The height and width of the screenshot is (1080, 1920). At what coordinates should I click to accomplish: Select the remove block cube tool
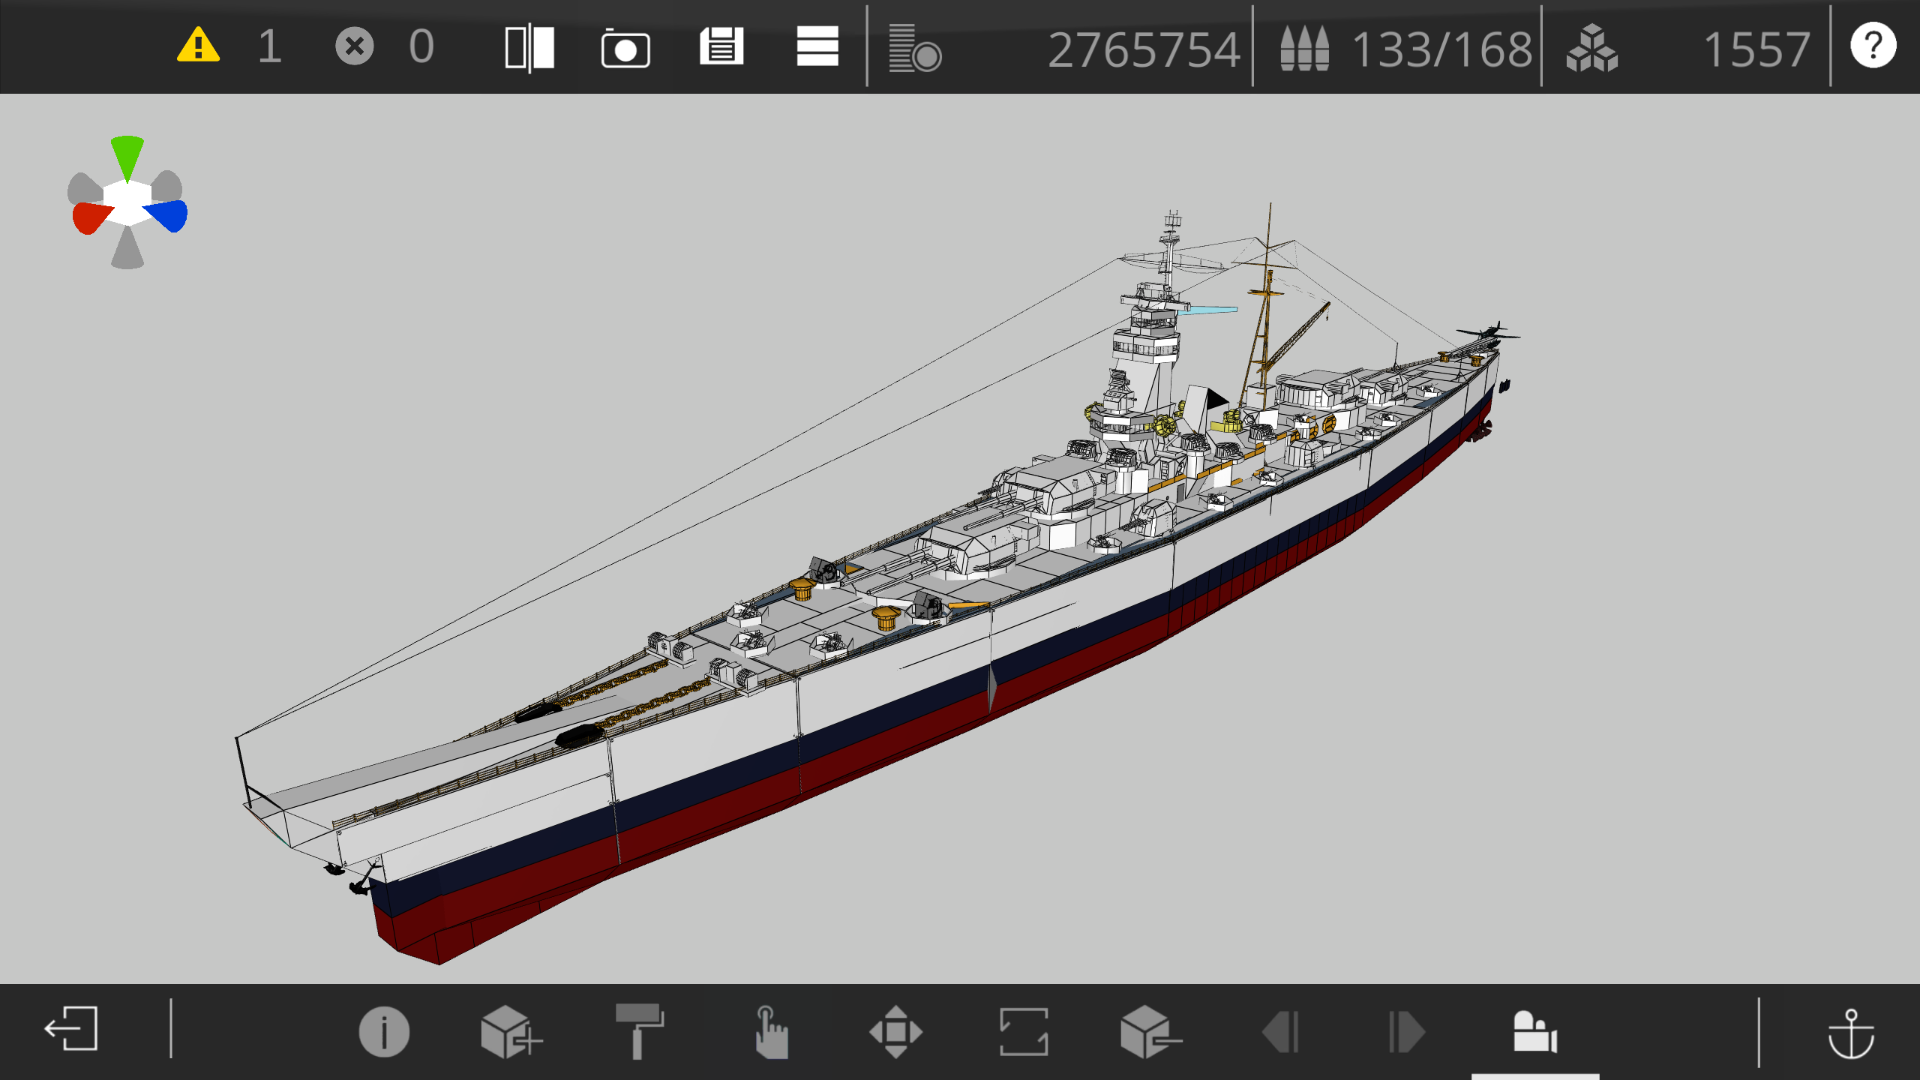click(1149, 1031)
